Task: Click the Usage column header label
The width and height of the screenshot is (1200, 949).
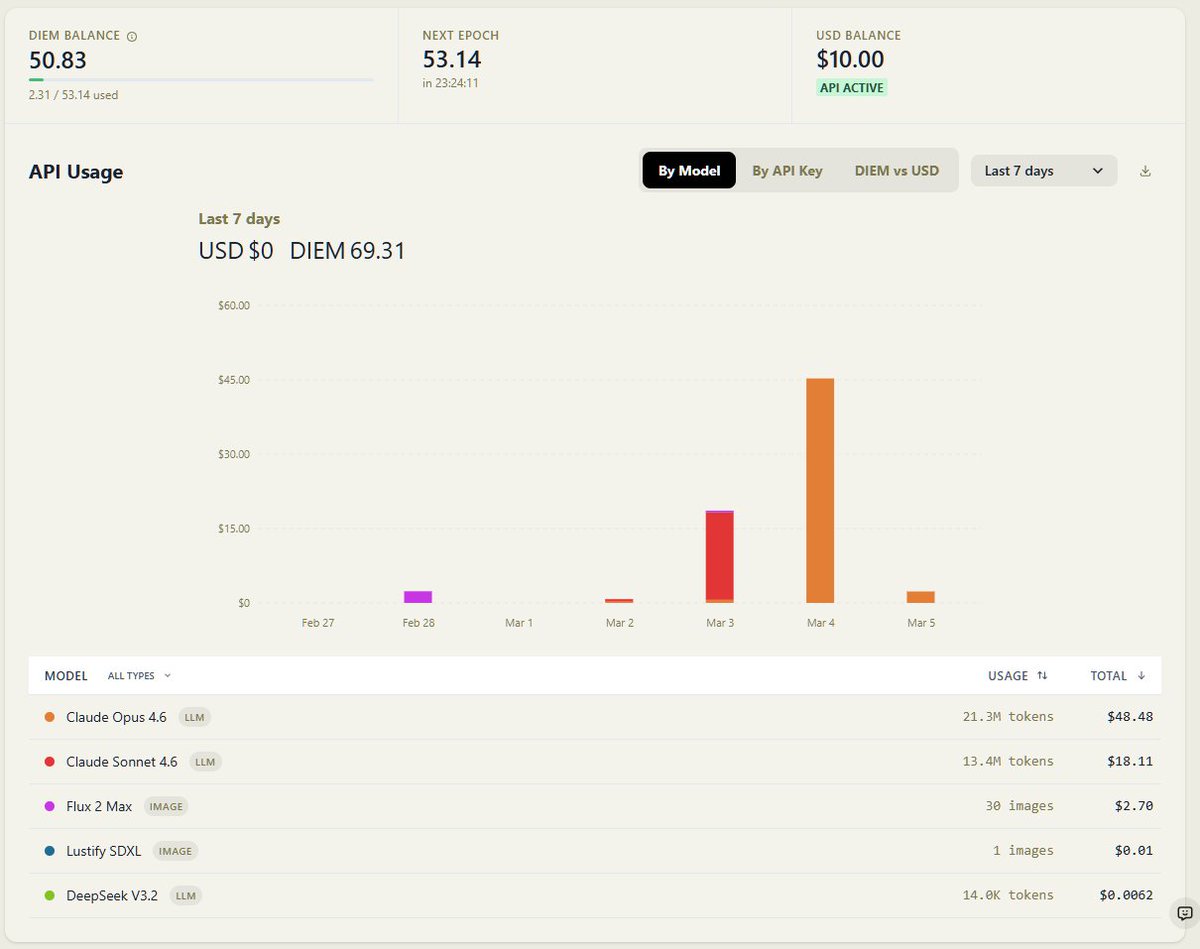Action: pos(1008,676)
